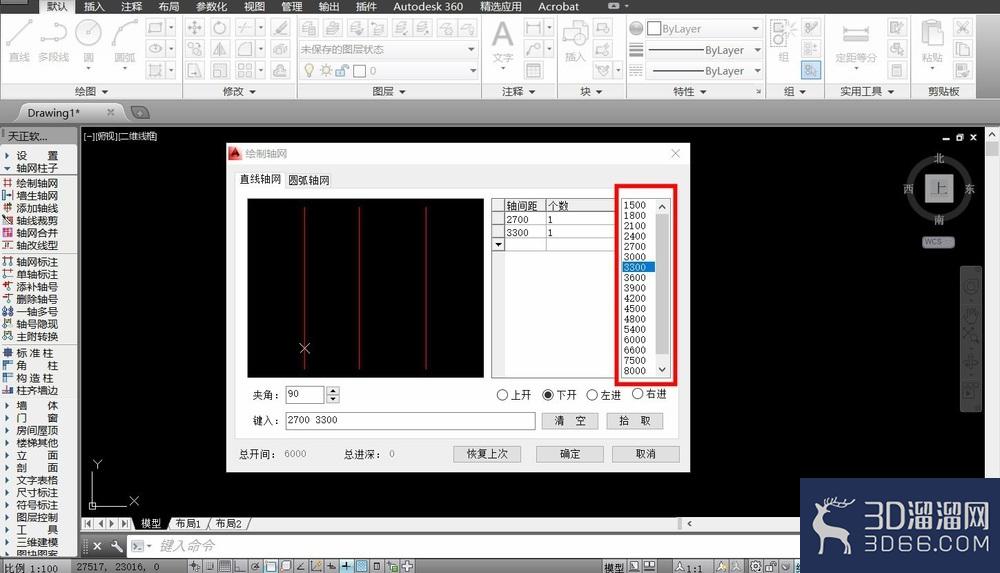Click the 确定 button
This screenshot has height=573, width=1000.
point(570,454)
